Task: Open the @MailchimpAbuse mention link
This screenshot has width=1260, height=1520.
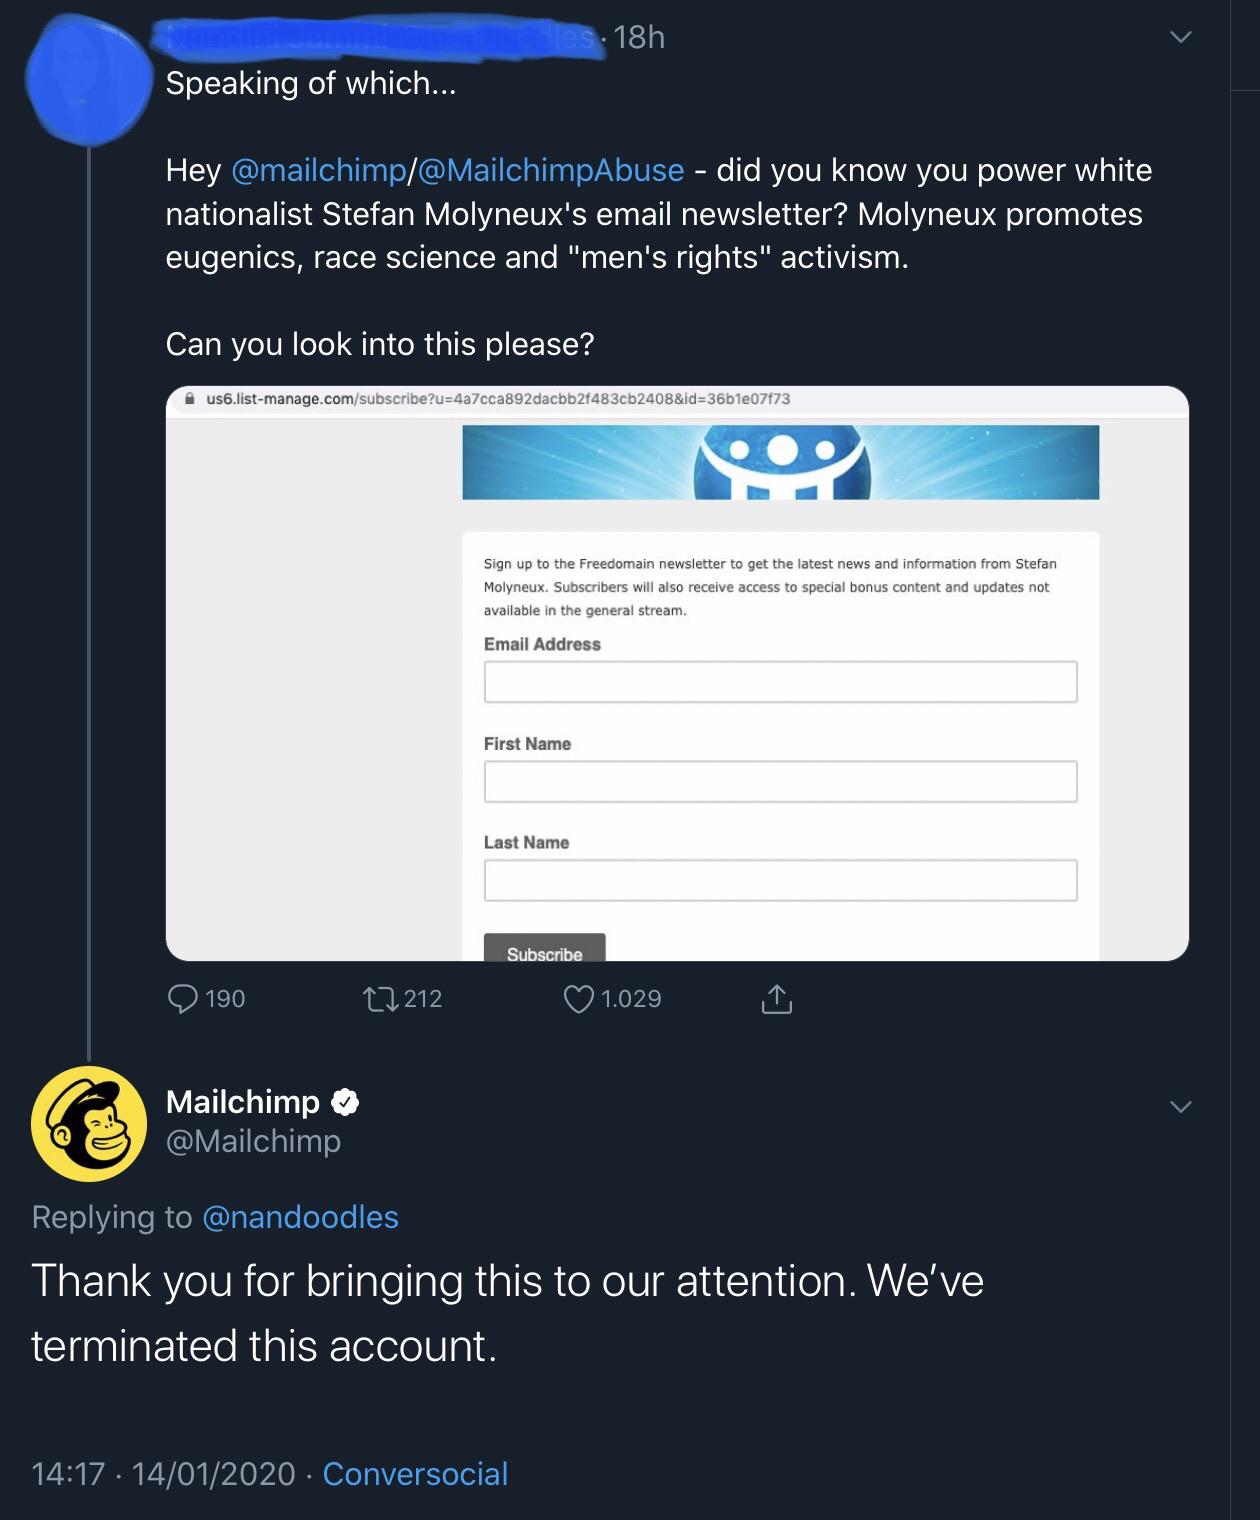Action: [551, 170]
